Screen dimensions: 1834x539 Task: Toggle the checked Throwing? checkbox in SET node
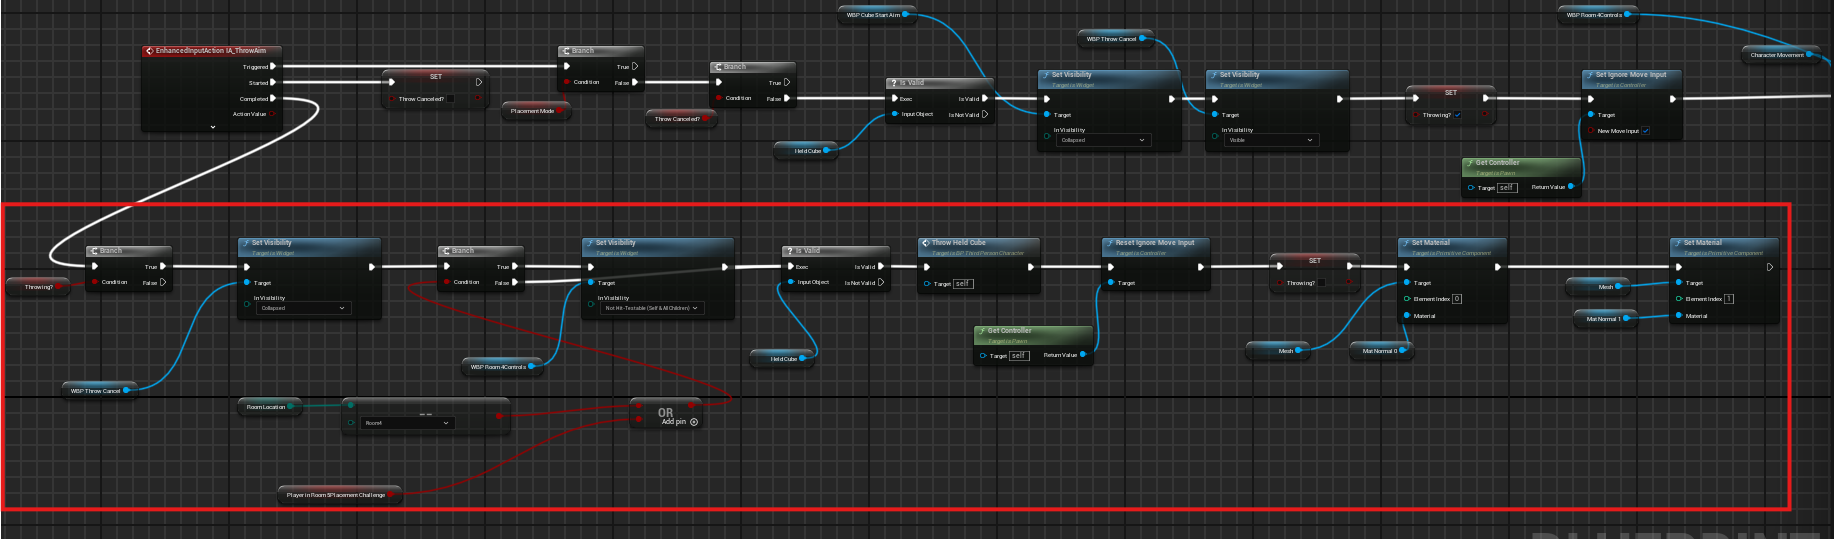(1457, 115)
